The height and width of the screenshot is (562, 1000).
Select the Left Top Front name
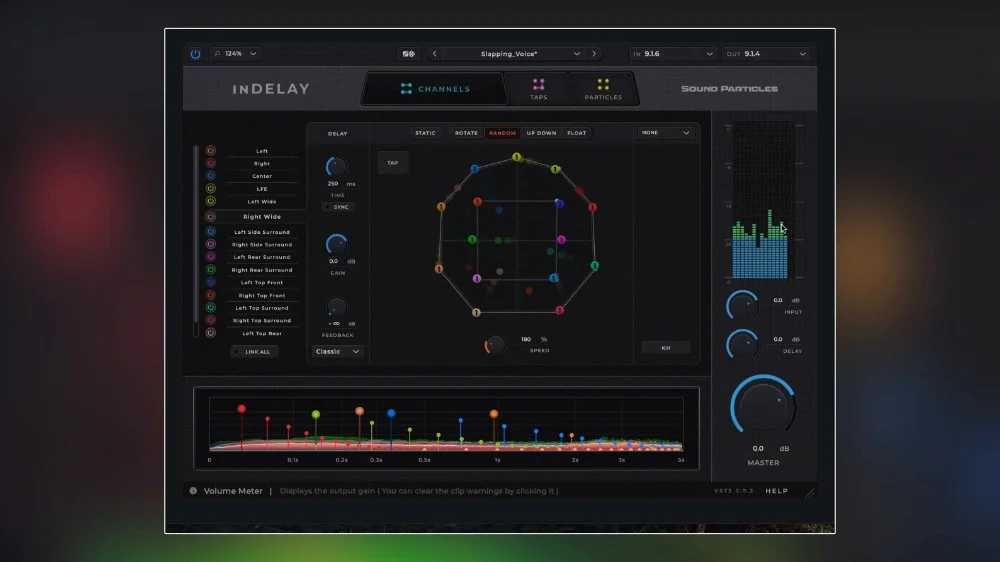point(261,283)
